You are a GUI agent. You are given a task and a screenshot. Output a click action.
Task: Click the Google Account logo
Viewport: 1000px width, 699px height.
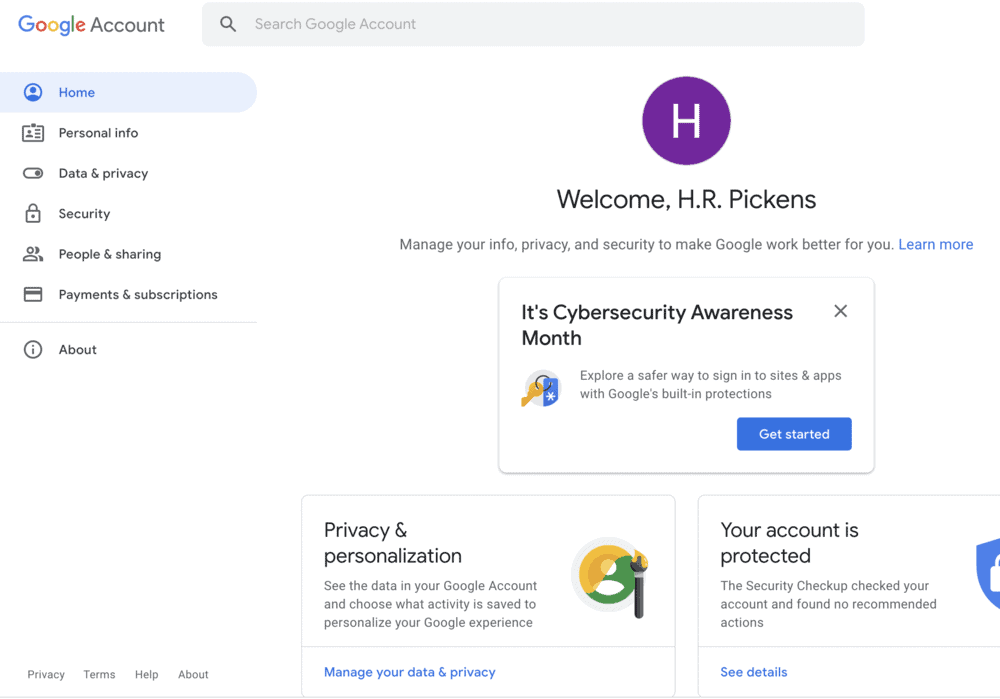pos(91,24)
